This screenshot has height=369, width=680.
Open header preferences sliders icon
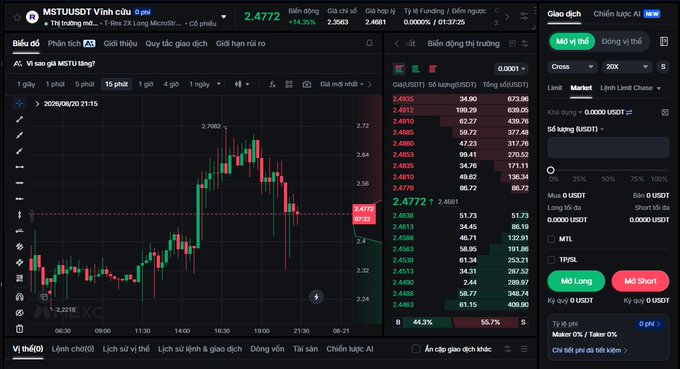point(524,16)
